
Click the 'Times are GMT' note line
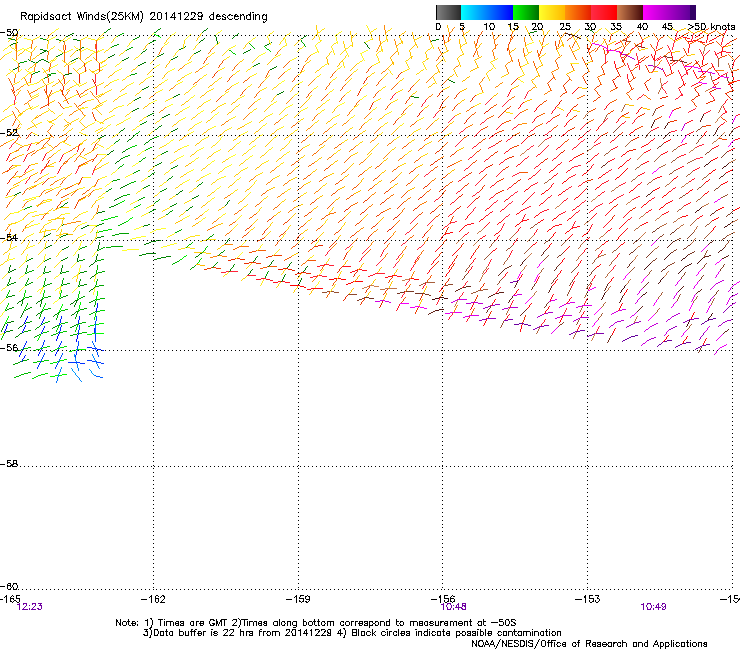pos(316,623)
